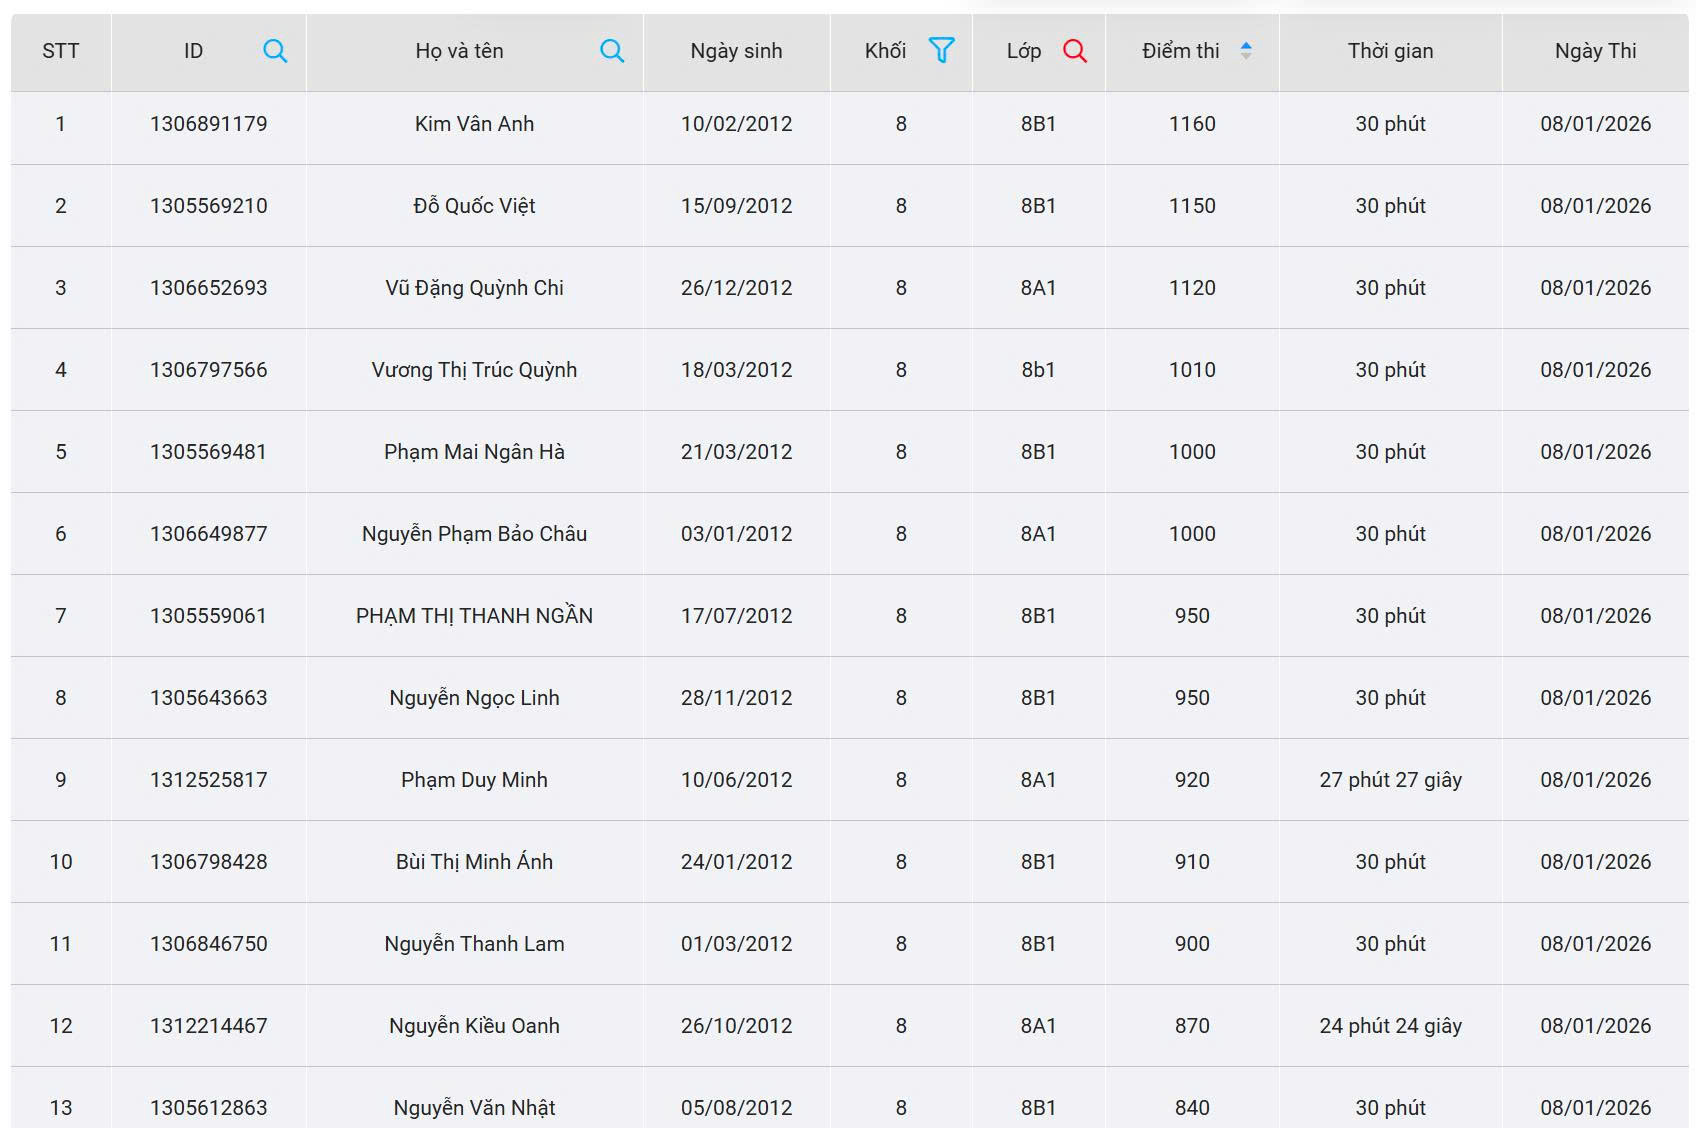Open search for Họ và tên column
The image size is (1696, 1128).
click(612, 51)
